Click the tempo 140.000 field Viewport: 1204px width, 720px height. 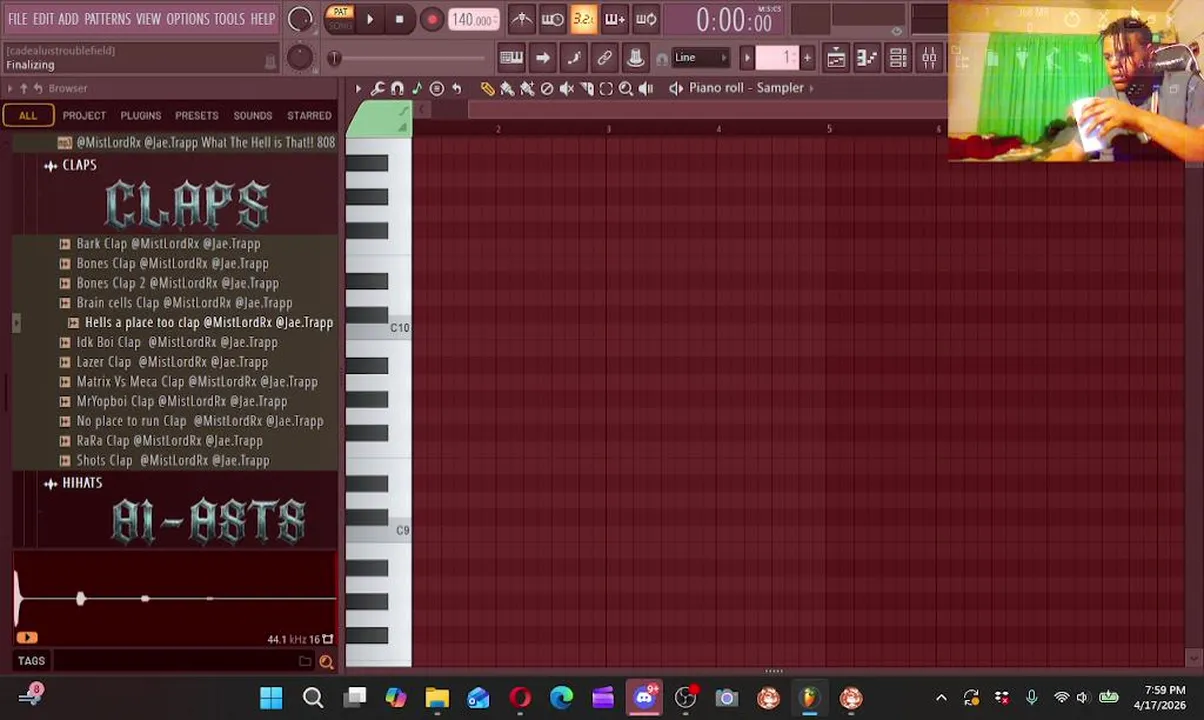[x=472, y=19]
